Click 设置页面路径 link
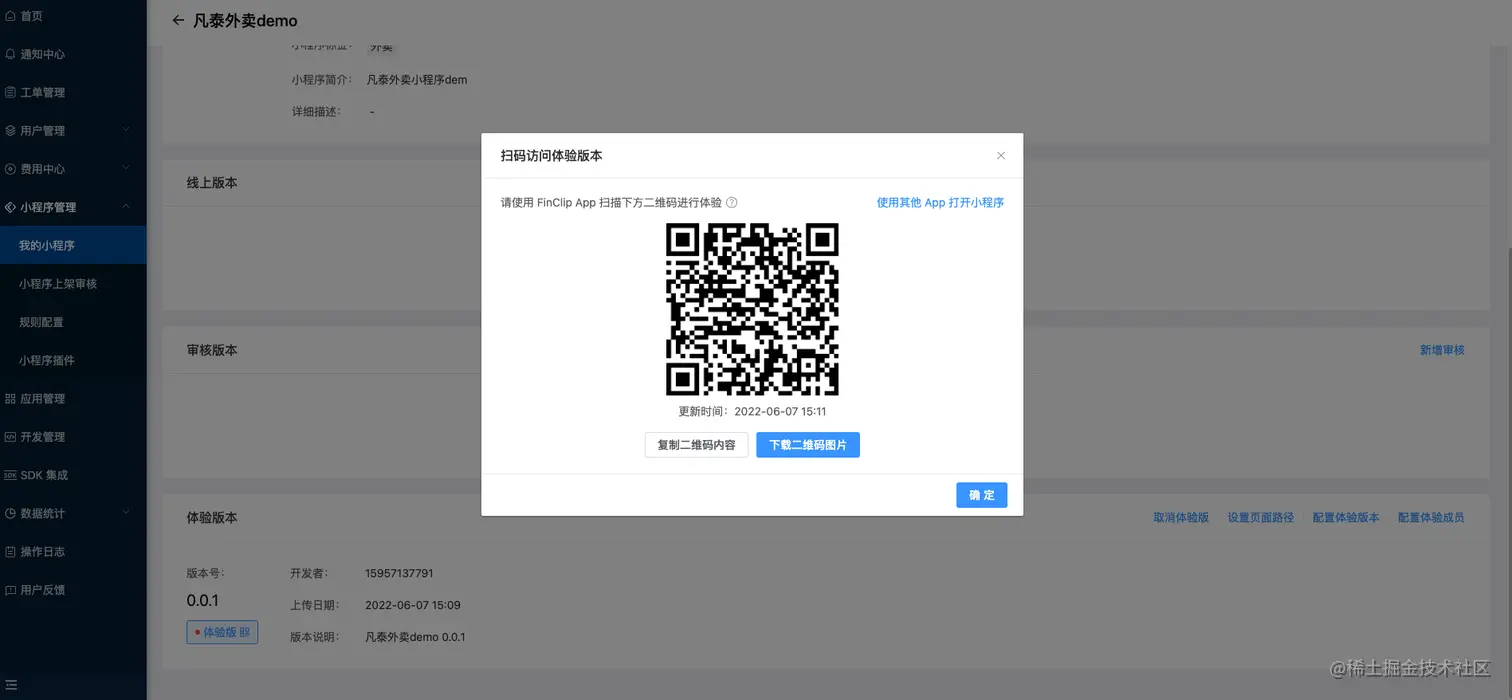 (1260, 517)
